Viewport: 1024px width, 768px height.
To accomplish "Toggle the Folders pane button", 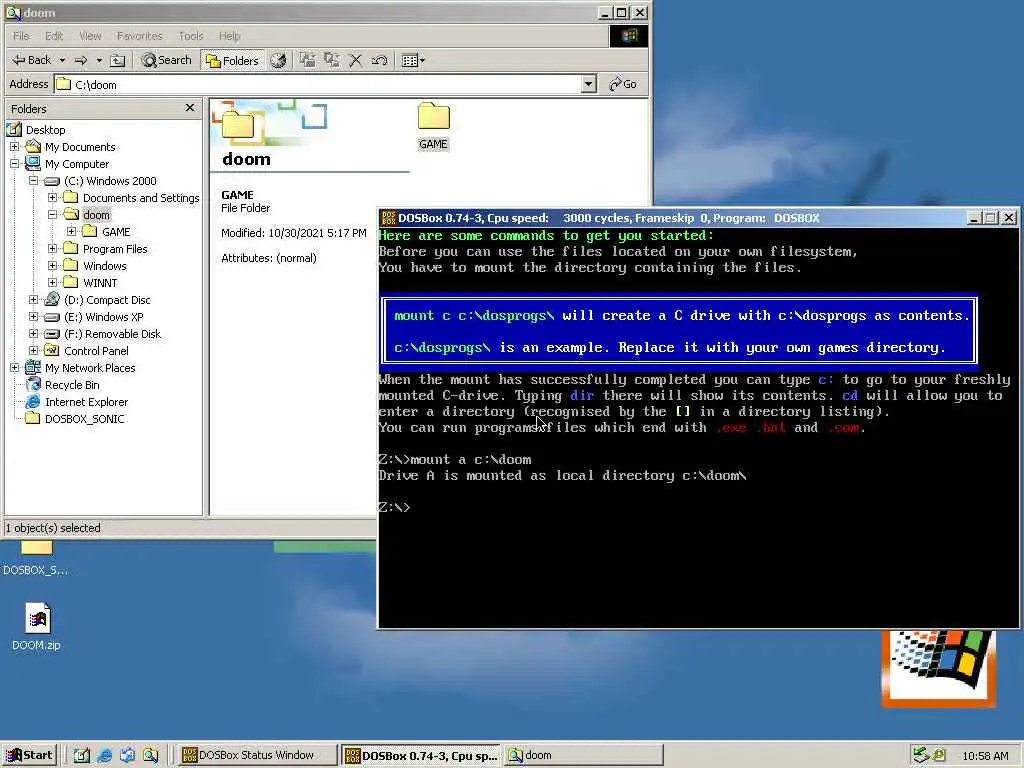I will (x=232, y=60).
